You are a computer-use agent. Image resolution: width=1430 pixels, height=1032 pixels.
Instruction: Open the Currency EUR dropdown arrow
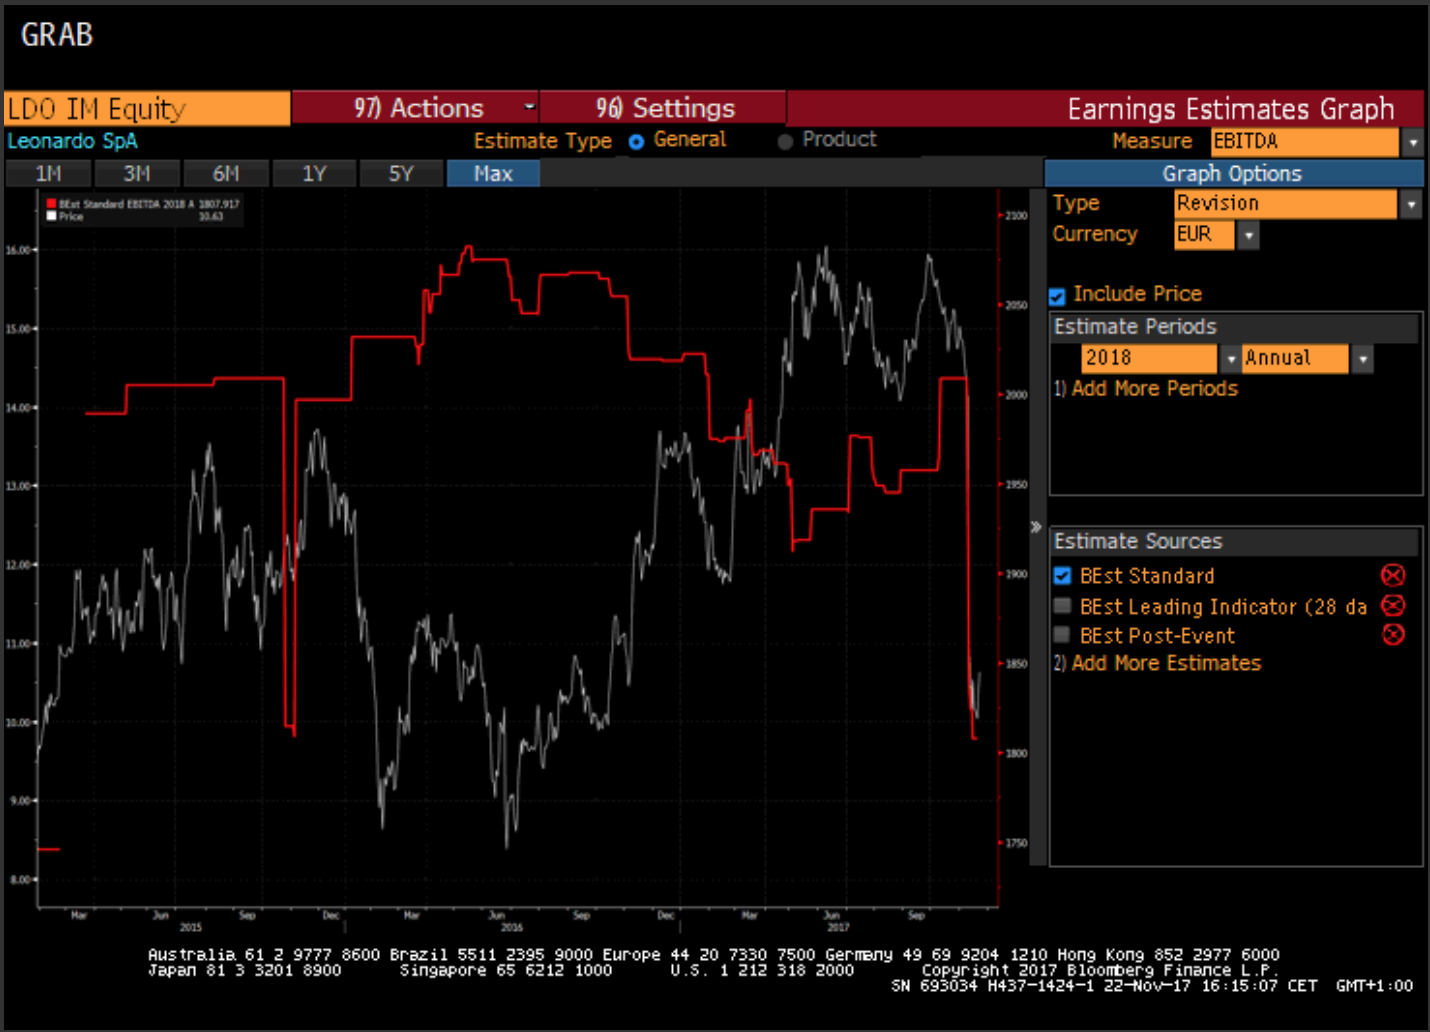pos(1248,235)
